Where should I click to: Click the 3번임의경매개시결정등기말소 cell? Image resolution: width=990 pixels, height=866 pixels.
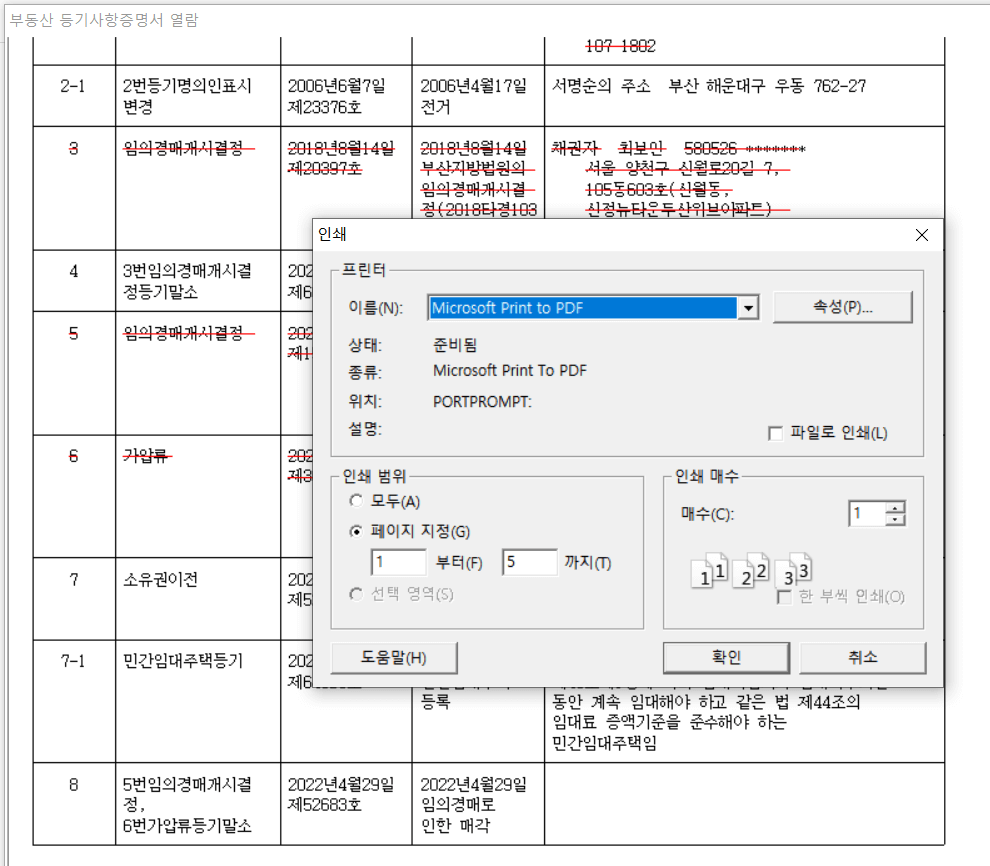click(198, 281)
